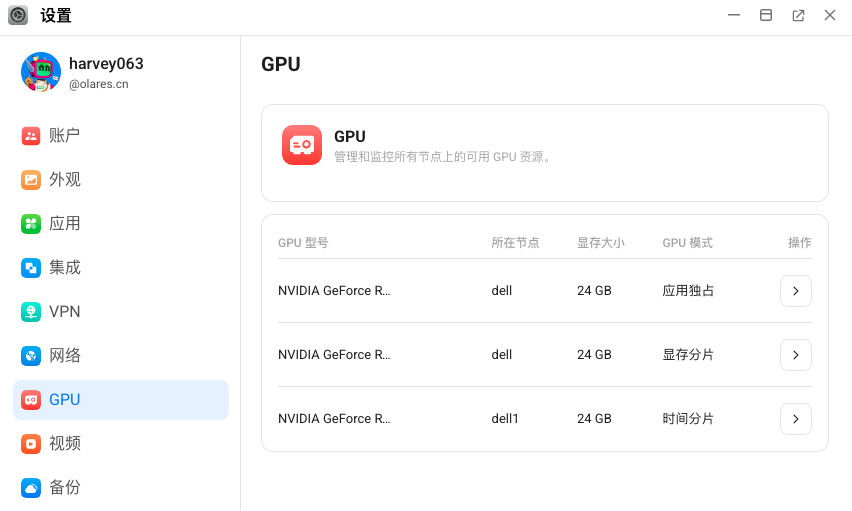Select 集成 in the sidebar
Screen dimensions: 852x511
pos(121,267)
